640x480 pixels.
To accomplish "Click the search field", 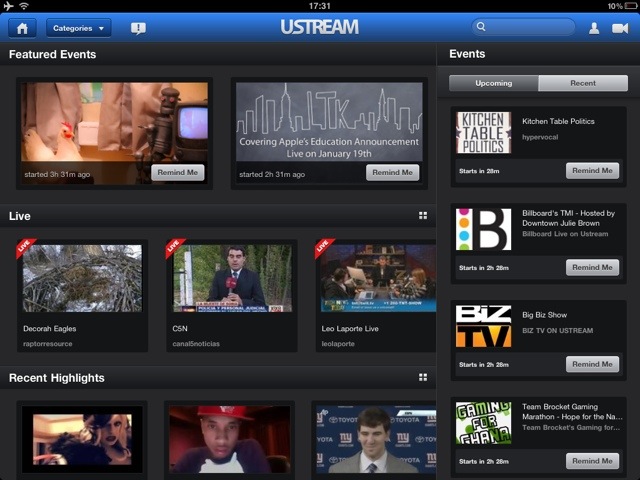I will coord(523,27).
